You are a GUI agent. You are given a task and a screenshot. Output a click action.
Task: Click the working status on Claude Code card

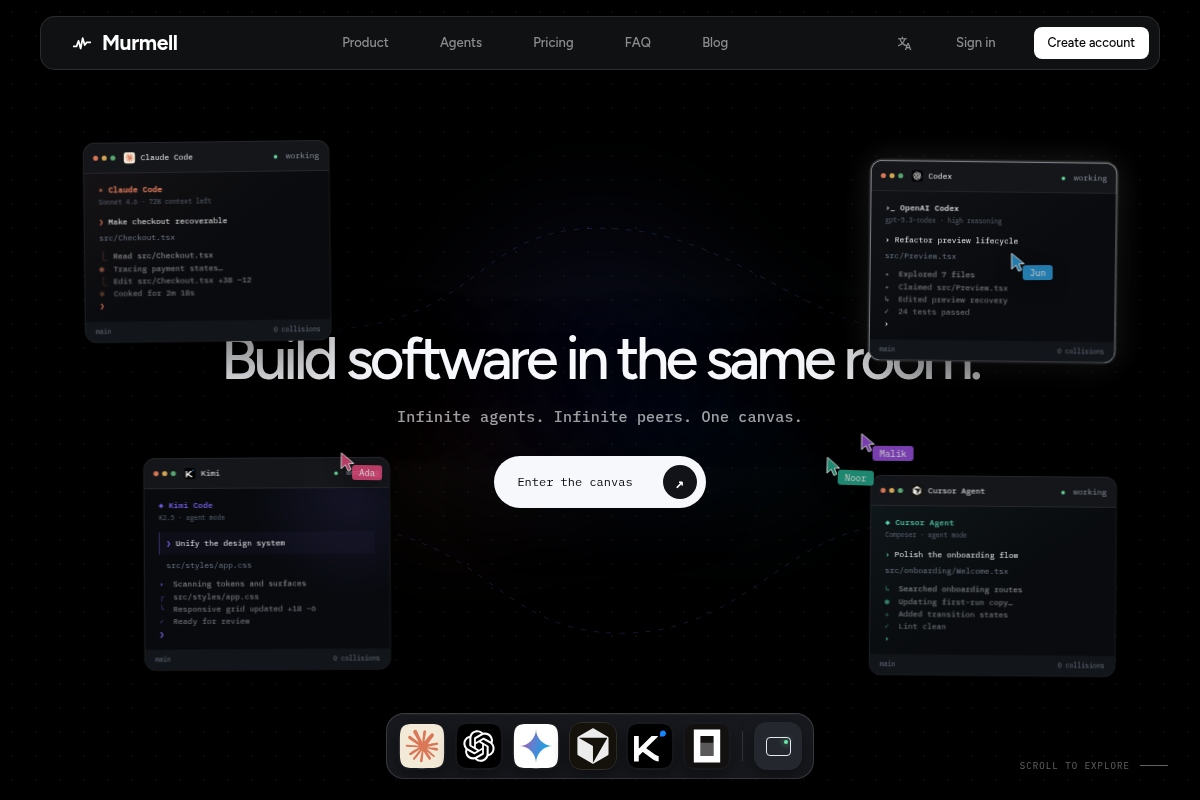[296, 156]
